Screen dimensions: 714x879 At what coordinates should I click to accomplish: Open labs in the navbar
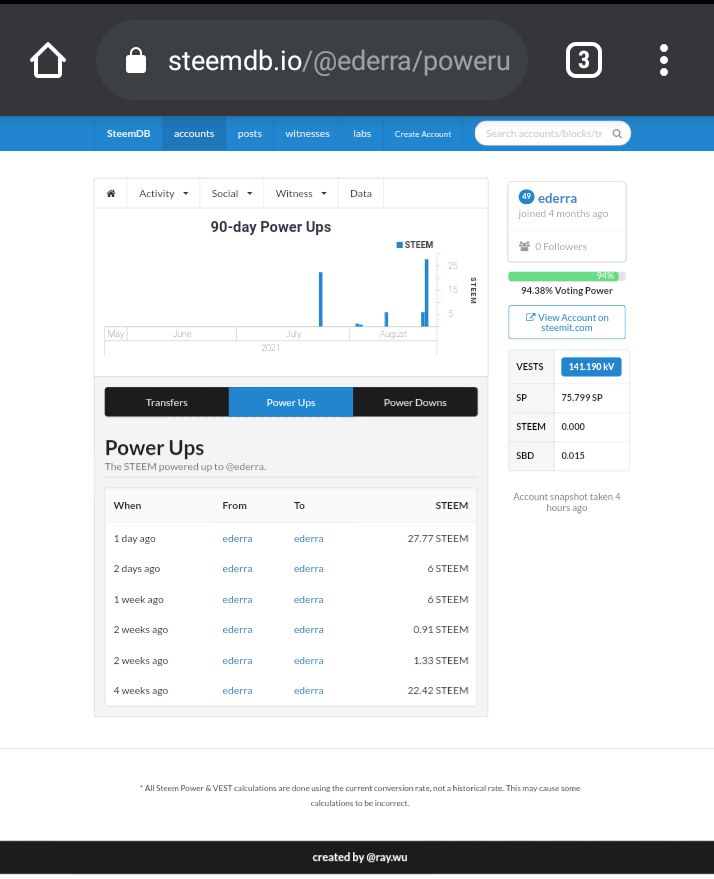point(362,133)
